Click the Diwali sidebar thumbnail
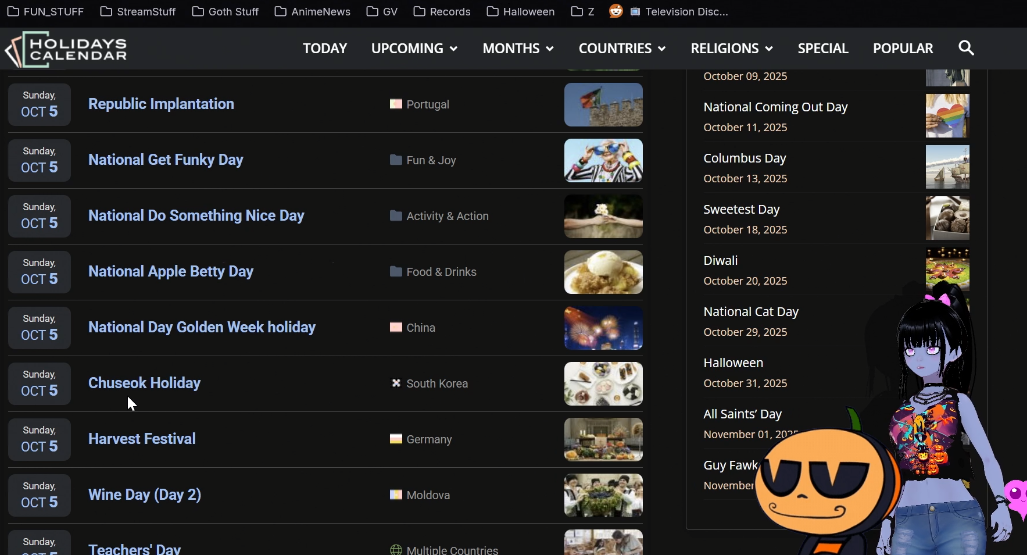The height and width of the screenshot is (555, 1027). pyautogui.click(x=946, y=269)
